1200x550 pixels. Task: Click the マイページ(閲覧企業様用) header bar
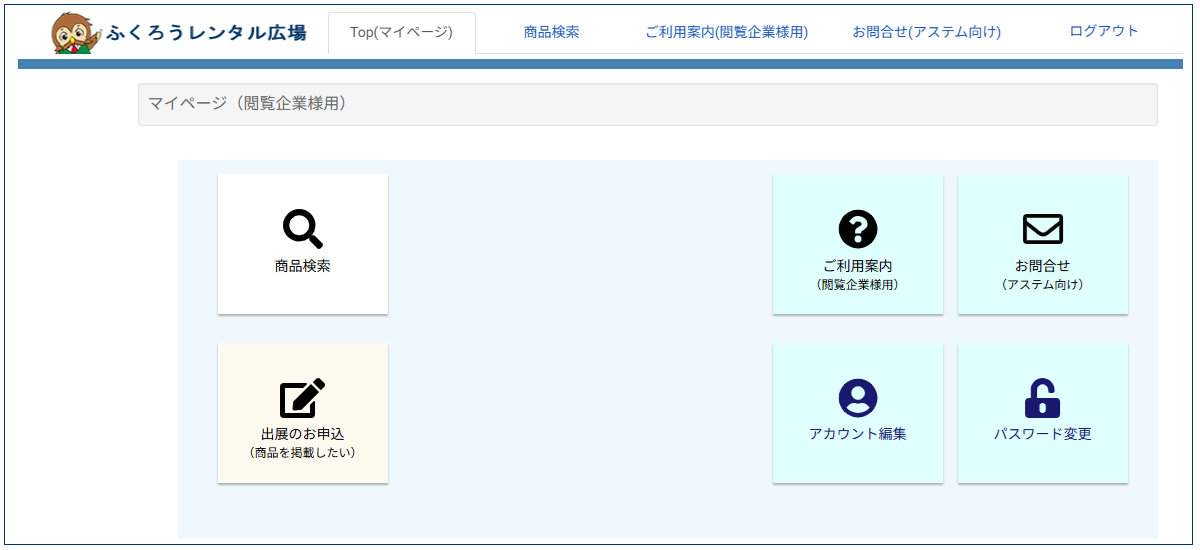point(647,104)
